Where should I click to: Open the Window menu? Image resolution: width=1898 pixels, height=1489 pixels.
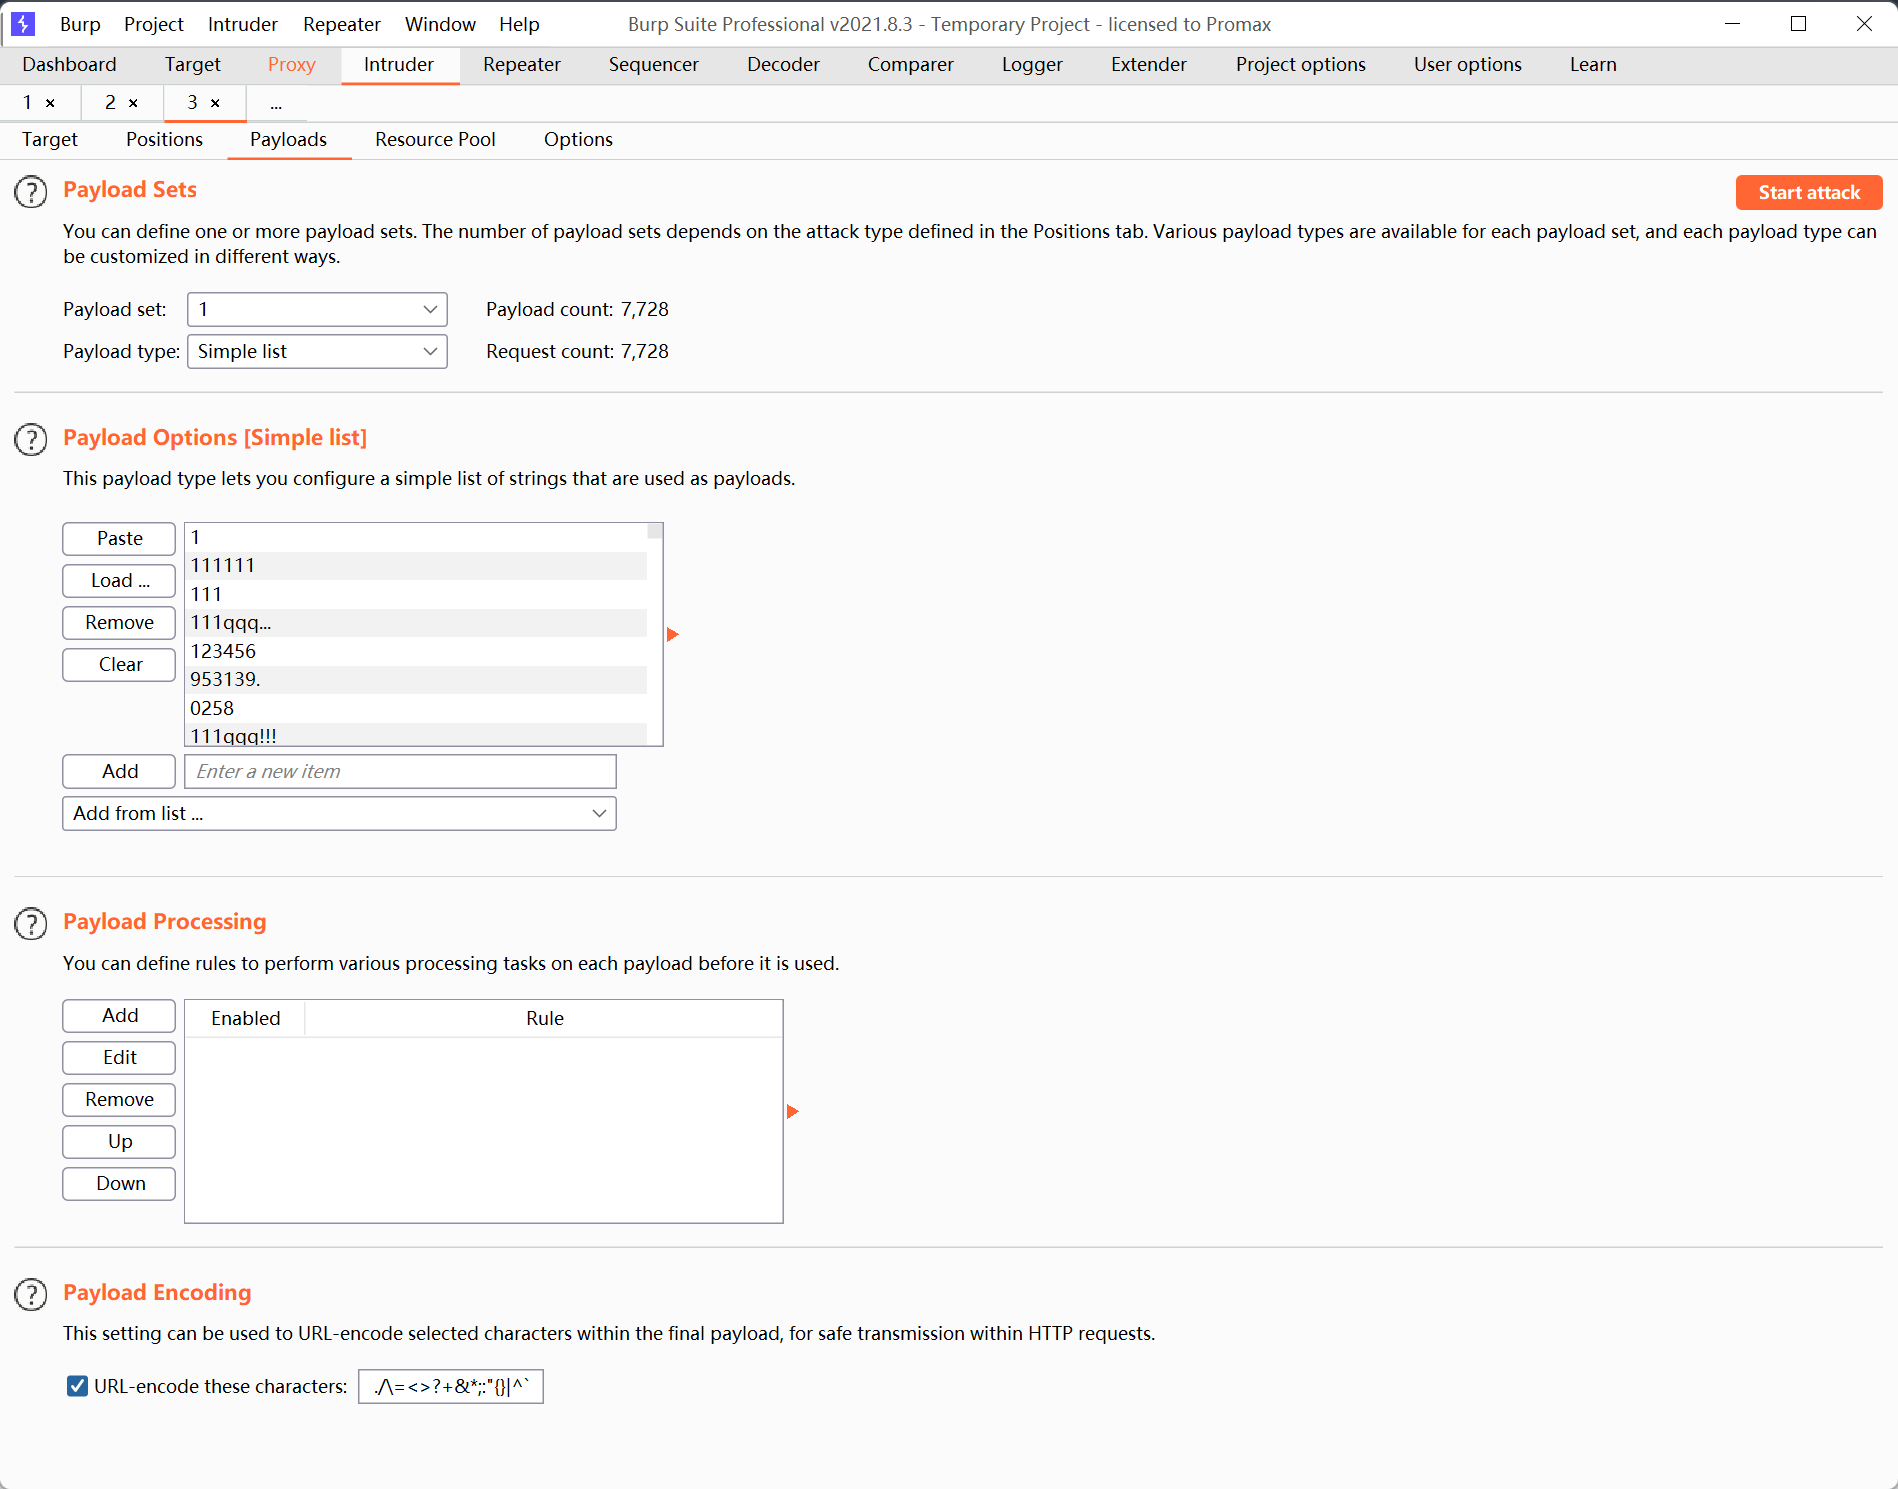pos(440,24)
